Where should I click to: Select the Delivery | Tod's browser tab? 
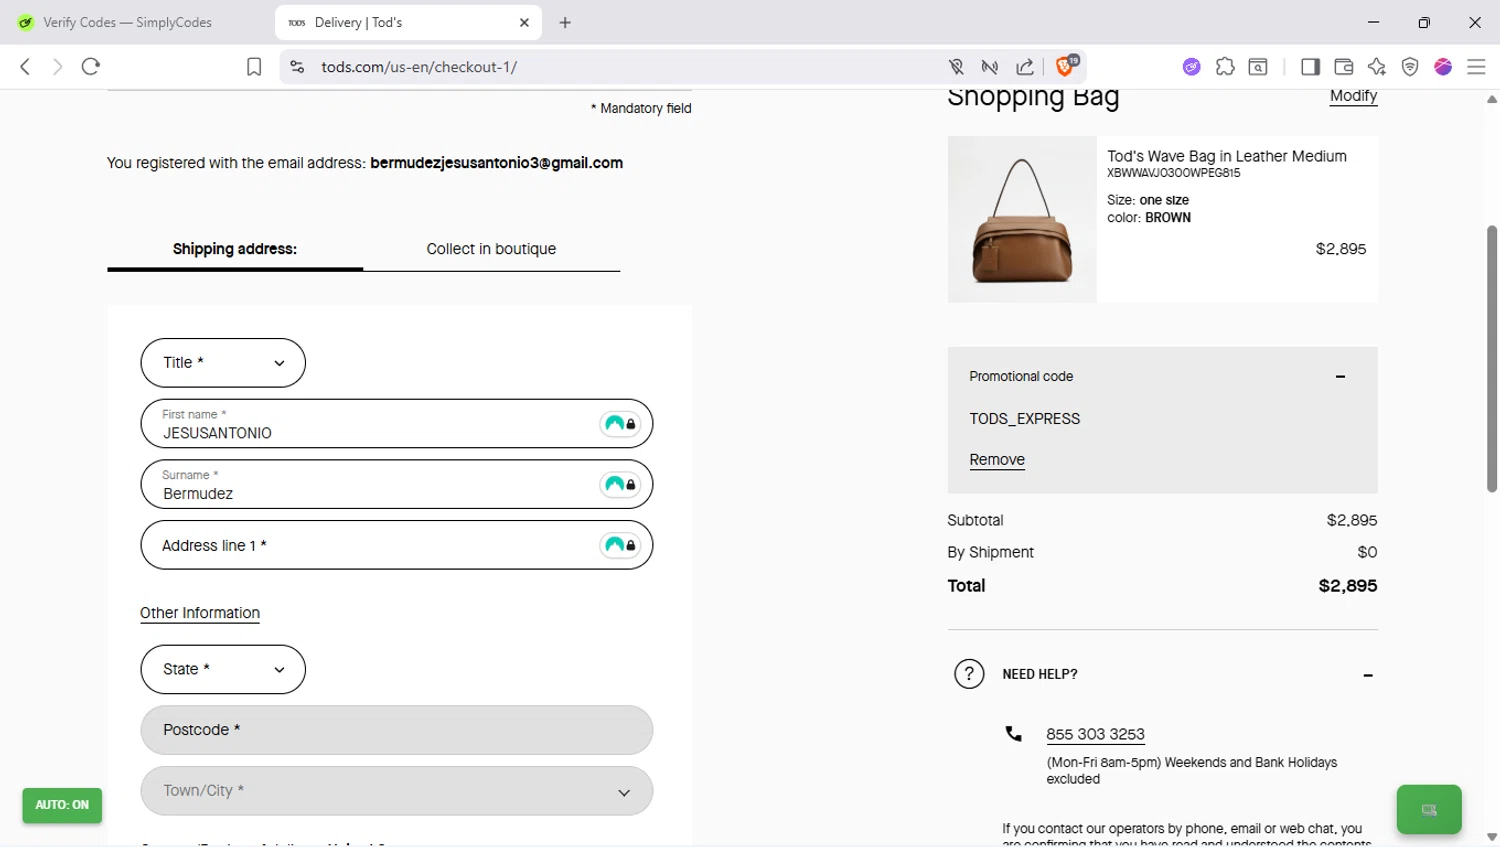point(408,22)
